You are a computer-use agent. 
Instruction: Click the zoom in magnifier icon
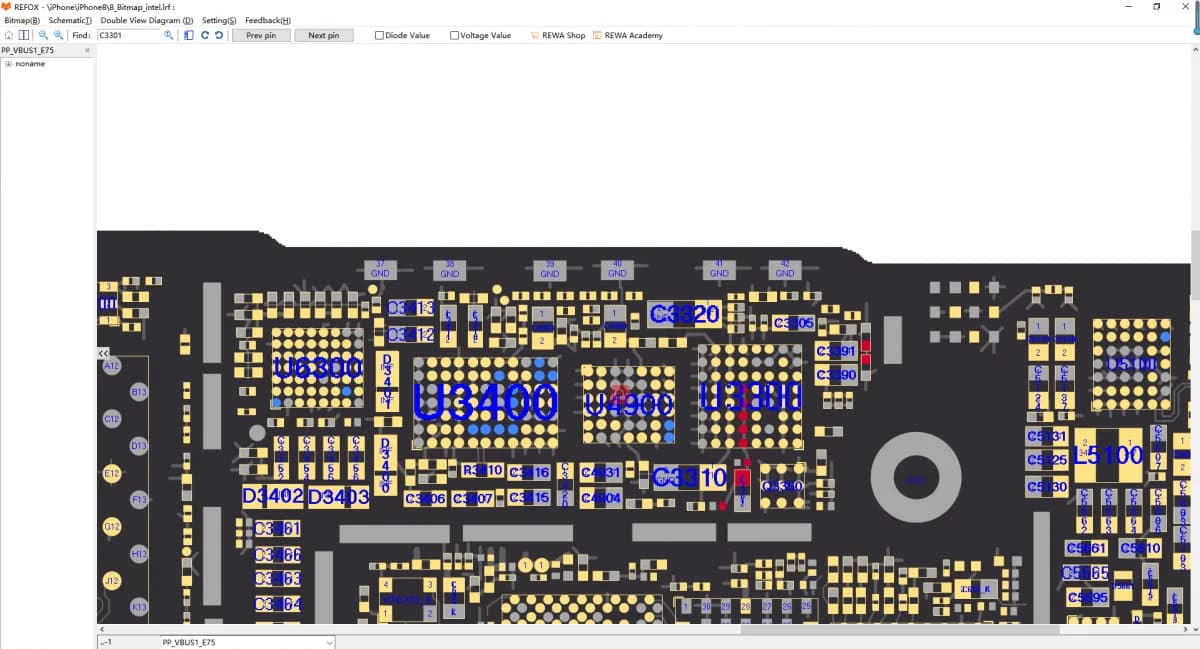pyautogui.click(x=59, y=35)
